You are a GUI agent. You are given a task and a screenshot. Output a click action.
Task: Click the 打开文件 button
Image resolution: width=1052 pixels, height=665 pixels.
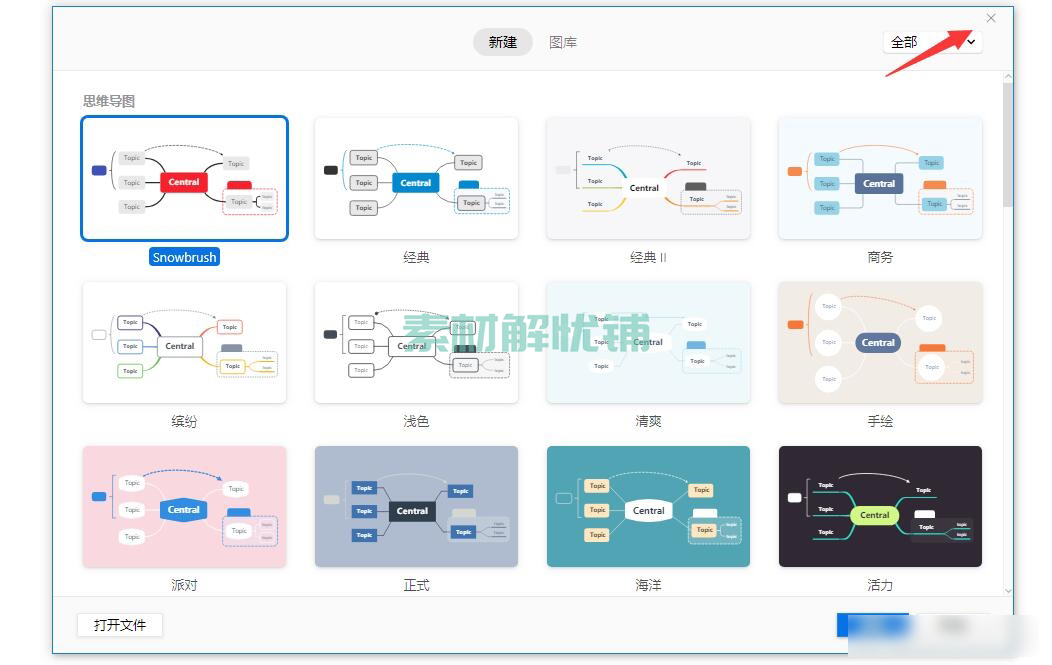coord(120,625)
